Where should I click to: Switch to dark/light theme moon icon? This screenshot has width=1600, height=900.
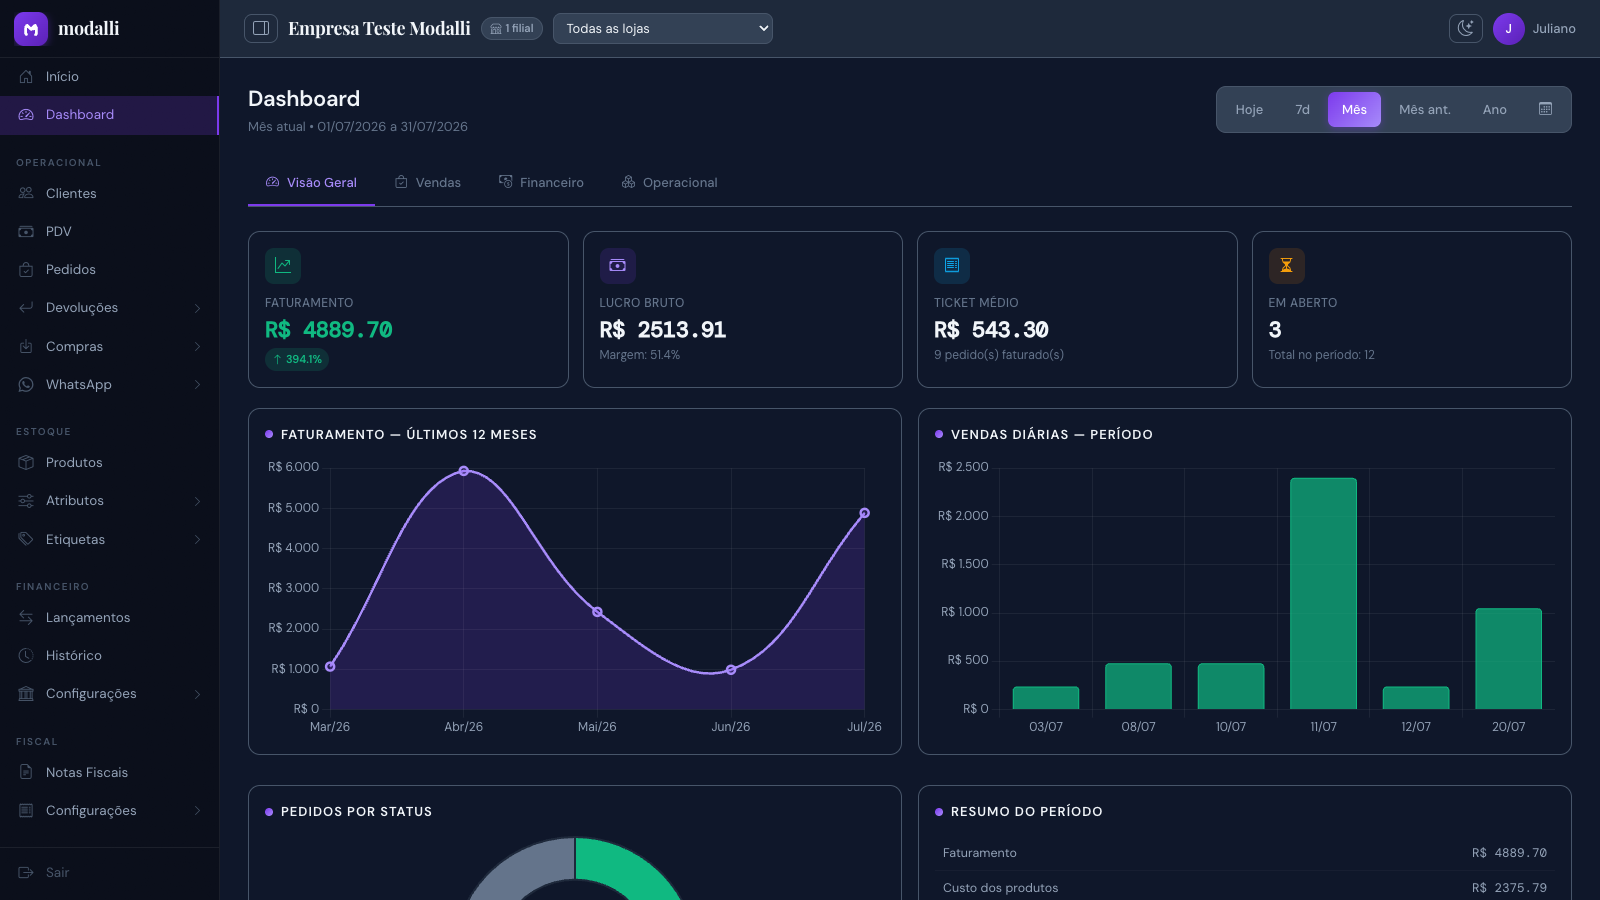pyautogui.click(x=1466, y=28)
